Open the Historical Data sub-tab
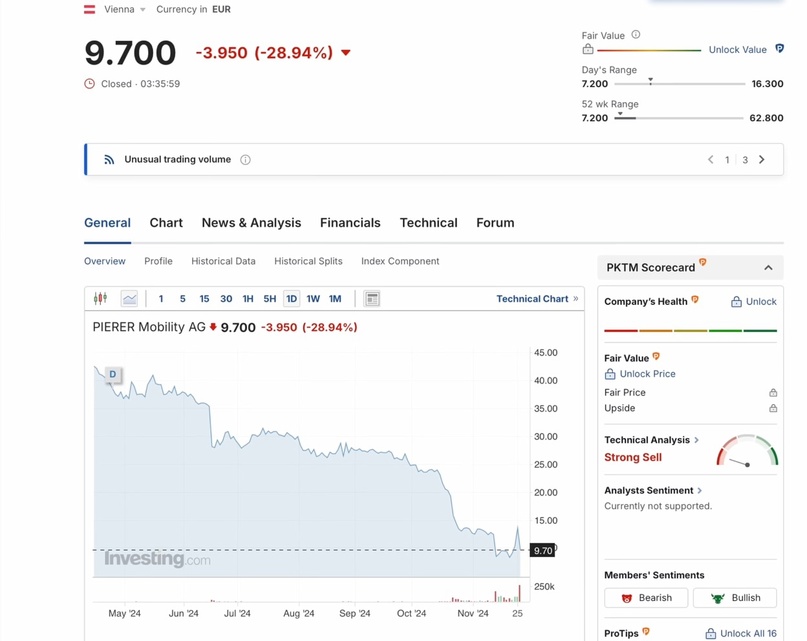 click(223, 261)
